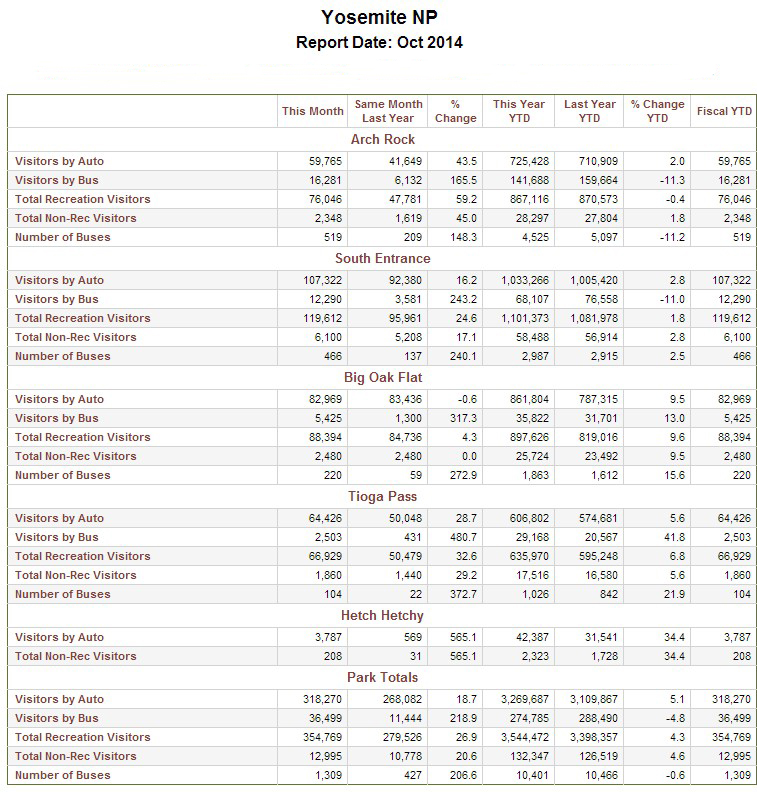Select Big Oak Flat buses % change YTD 15.6
The image size is (757, 792).
pyautogui.click(x=674, y=475)
